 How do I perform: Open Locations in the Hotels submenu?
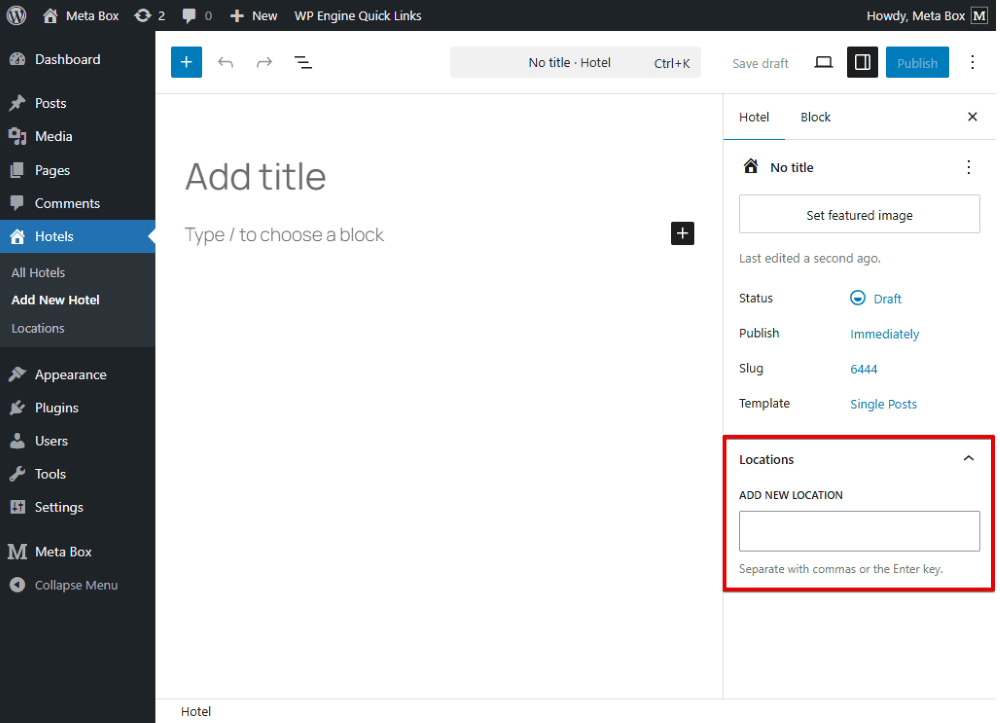(x=38, y=328)
